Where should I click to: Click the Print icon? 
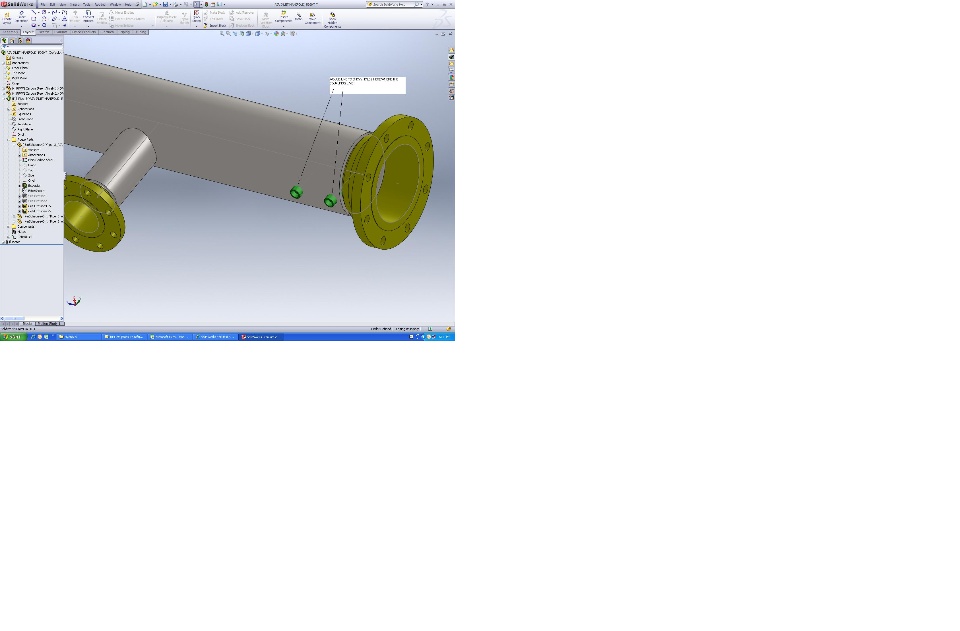point(176,4)
